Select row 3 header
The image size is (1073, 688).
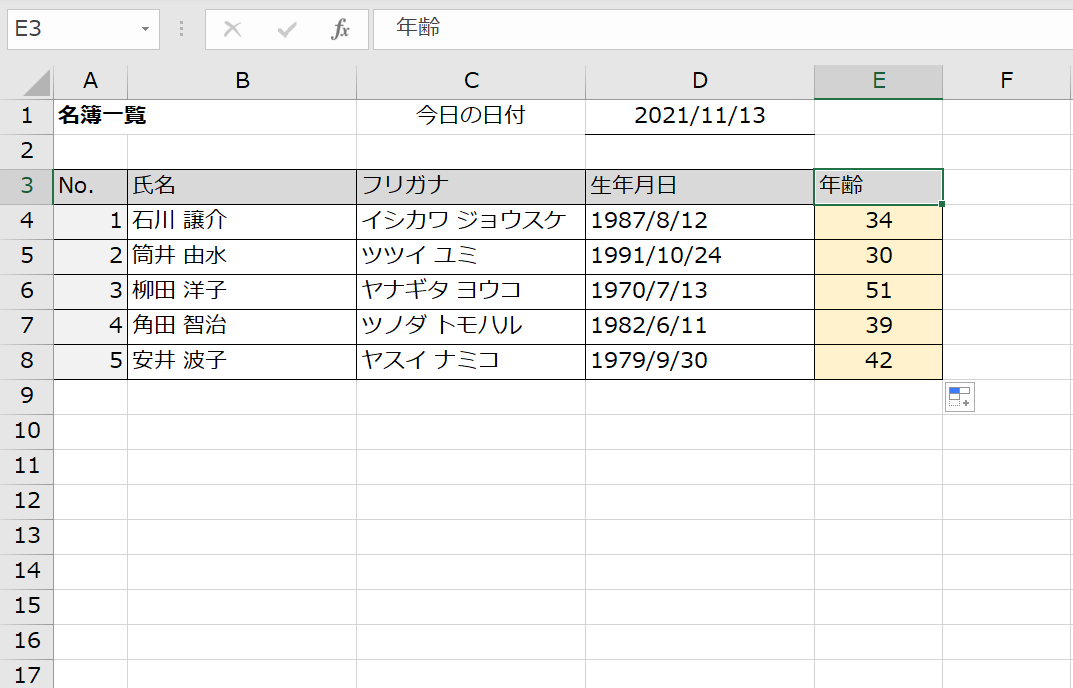tap(27, 186)
